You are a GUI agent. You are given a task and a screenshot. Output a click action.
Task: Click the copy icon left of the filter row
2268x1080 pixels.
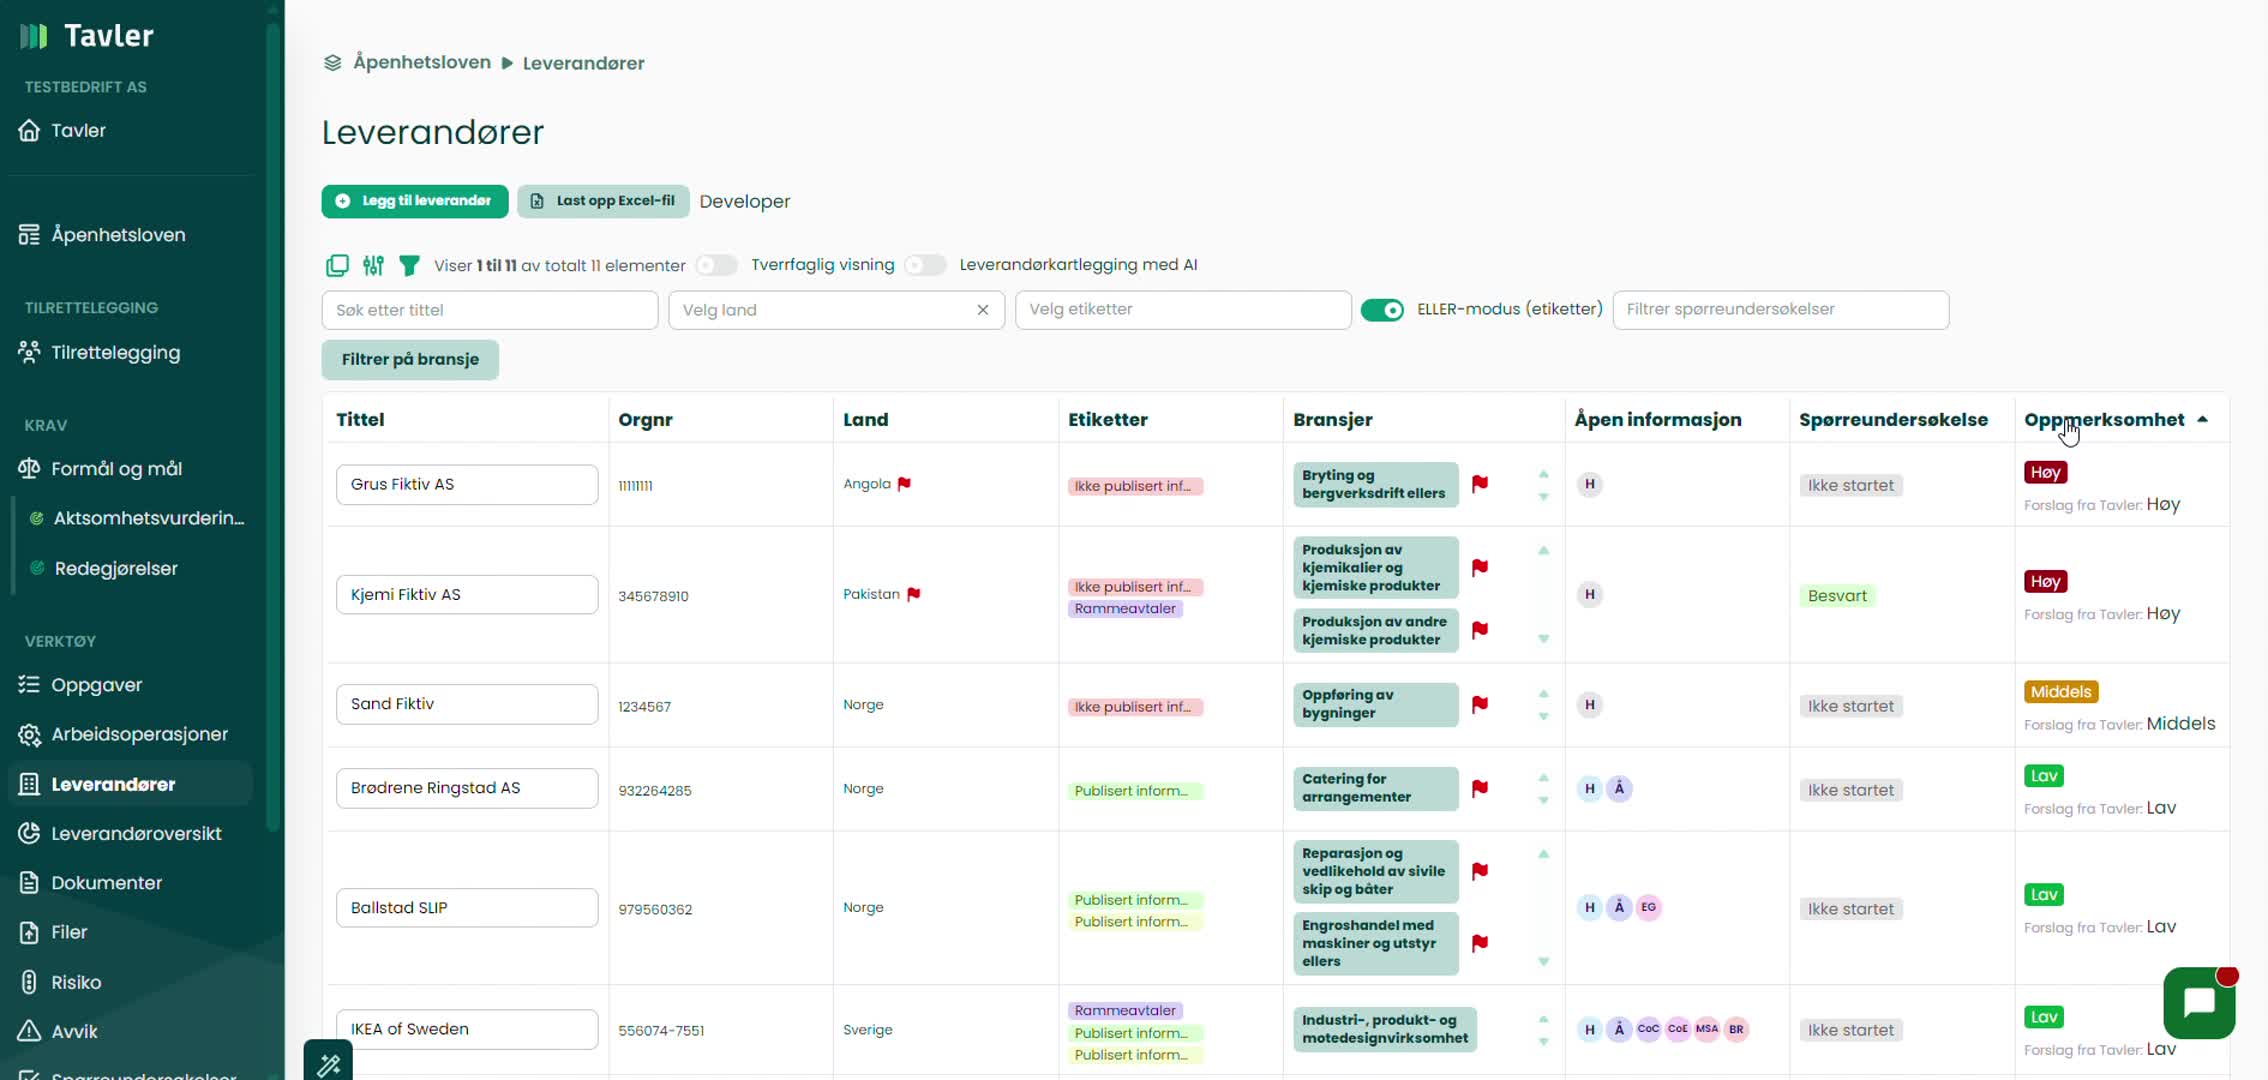tap(337, 265)
